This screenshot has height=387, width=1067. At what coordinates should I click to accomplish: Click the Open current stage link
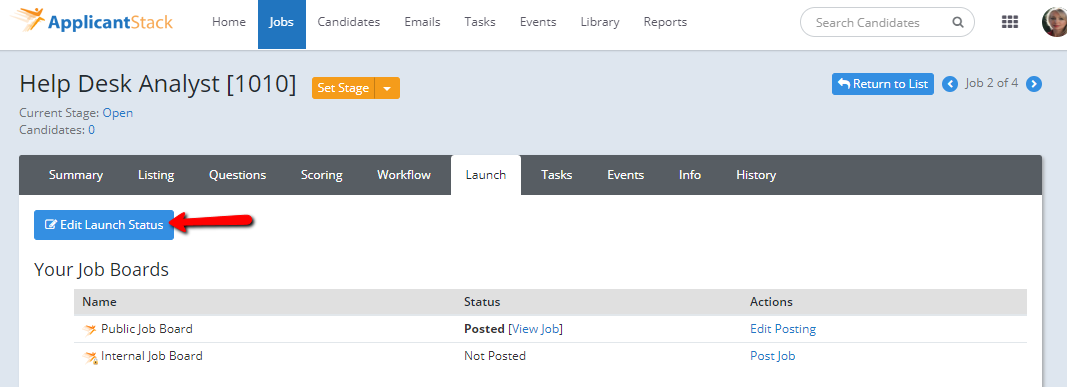click(118, 113)
